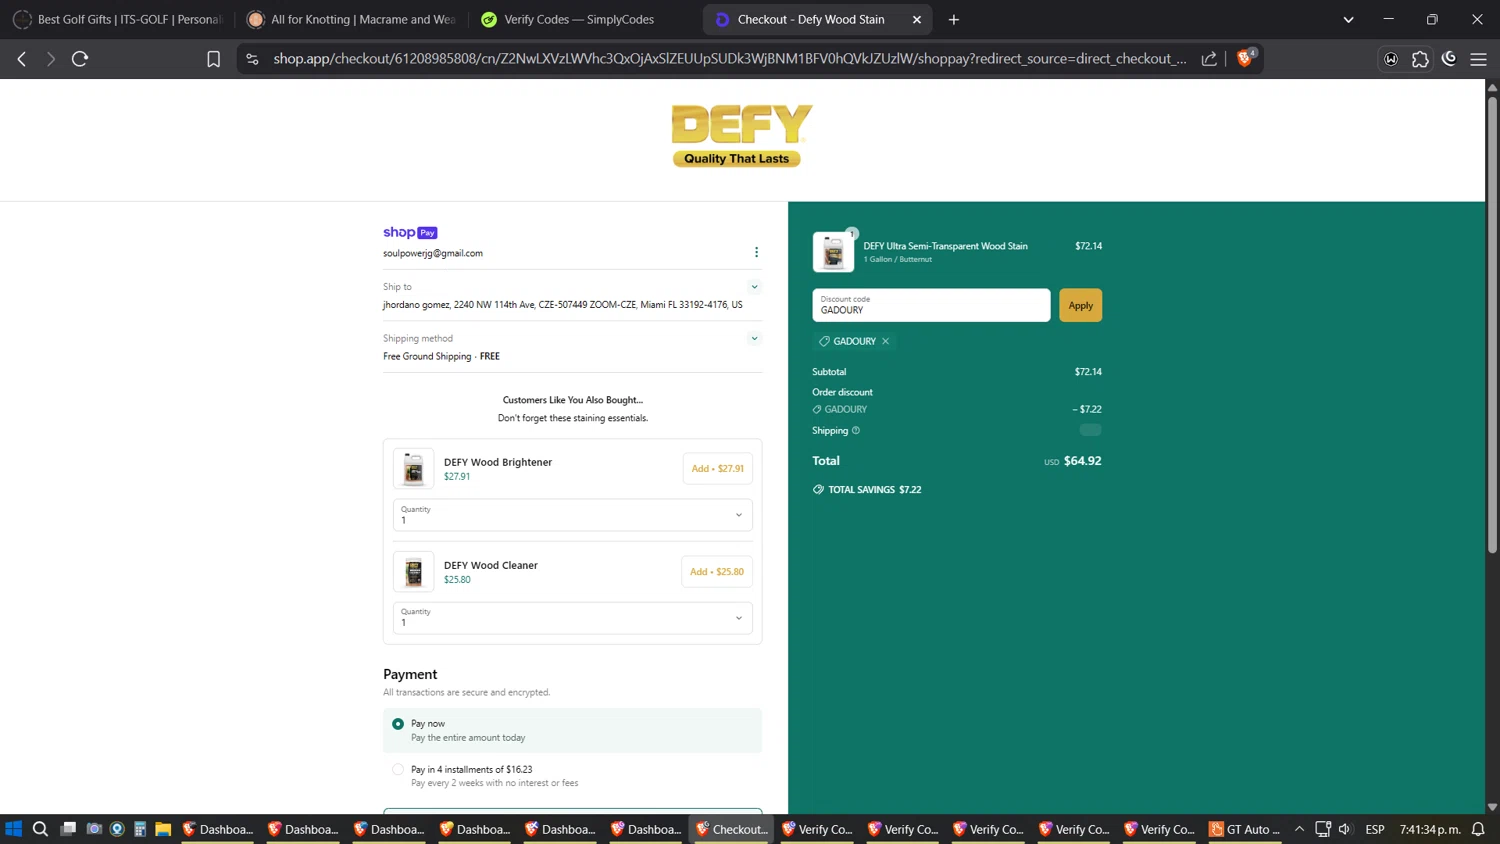The height and width of the screenshot is (844, 1500).
Task: Open the Shop Pay account options menu
Action: (756, 252)
